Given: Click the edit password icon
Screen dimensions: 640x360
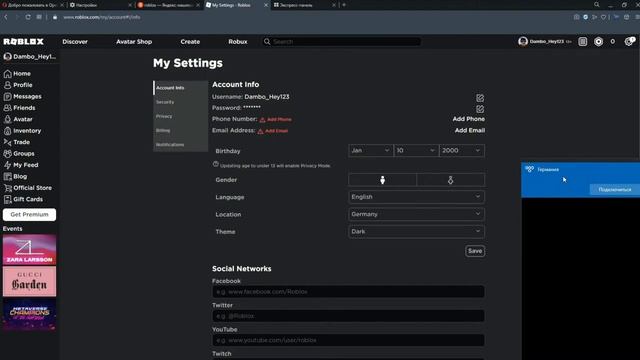Looking at the screenshot, I should tap(480, 109).
